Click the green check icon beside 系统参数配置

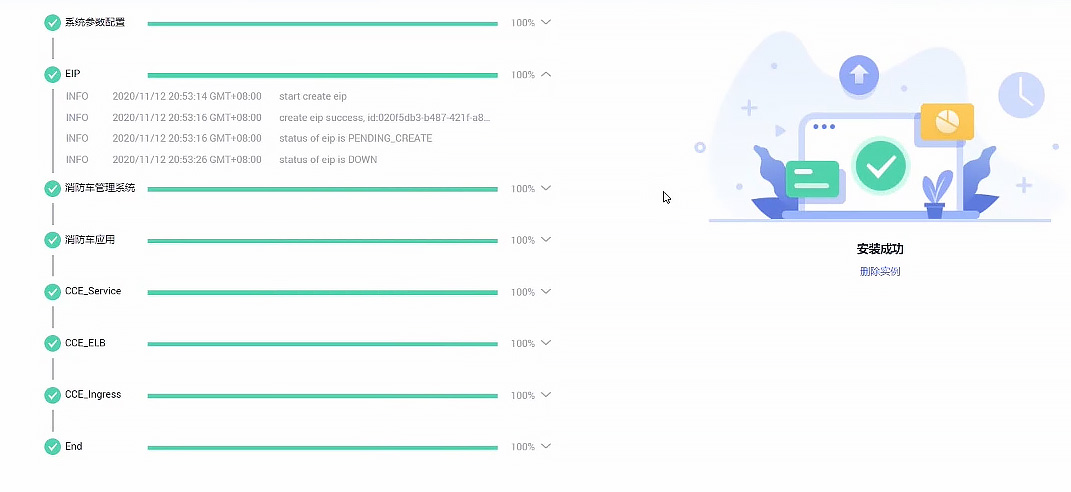(53, 23)
